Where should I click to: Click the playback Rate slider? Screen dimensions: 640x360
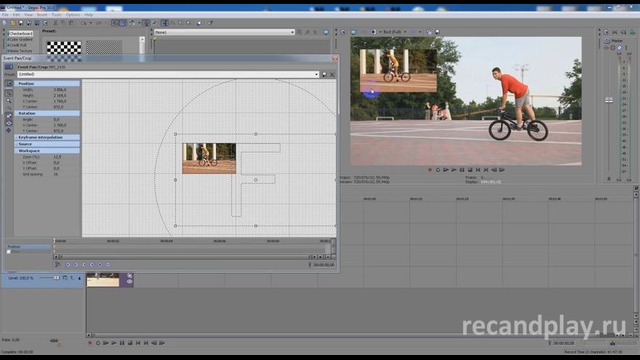(x=54, y=341)
